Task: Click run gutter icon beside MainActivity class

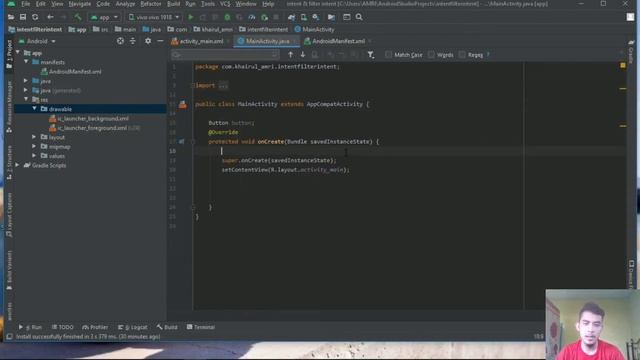Action: (183, 104)
